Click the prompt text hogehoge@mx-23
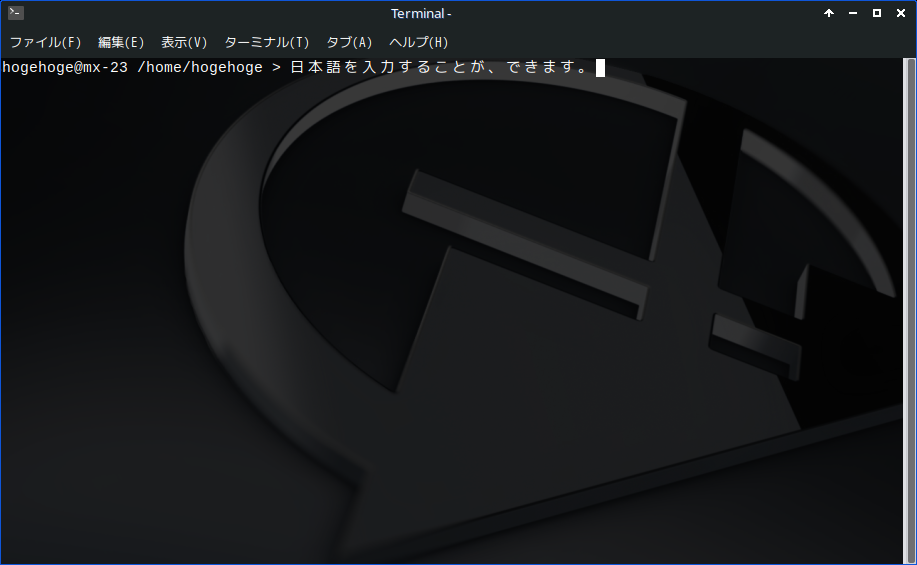Viewport: 917px width, 565px height. [65, 68]
